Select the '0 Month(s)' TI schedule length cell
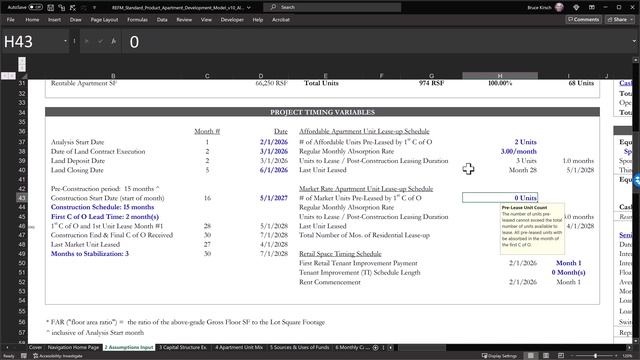640x360 pixels. (x=568, y=273)
